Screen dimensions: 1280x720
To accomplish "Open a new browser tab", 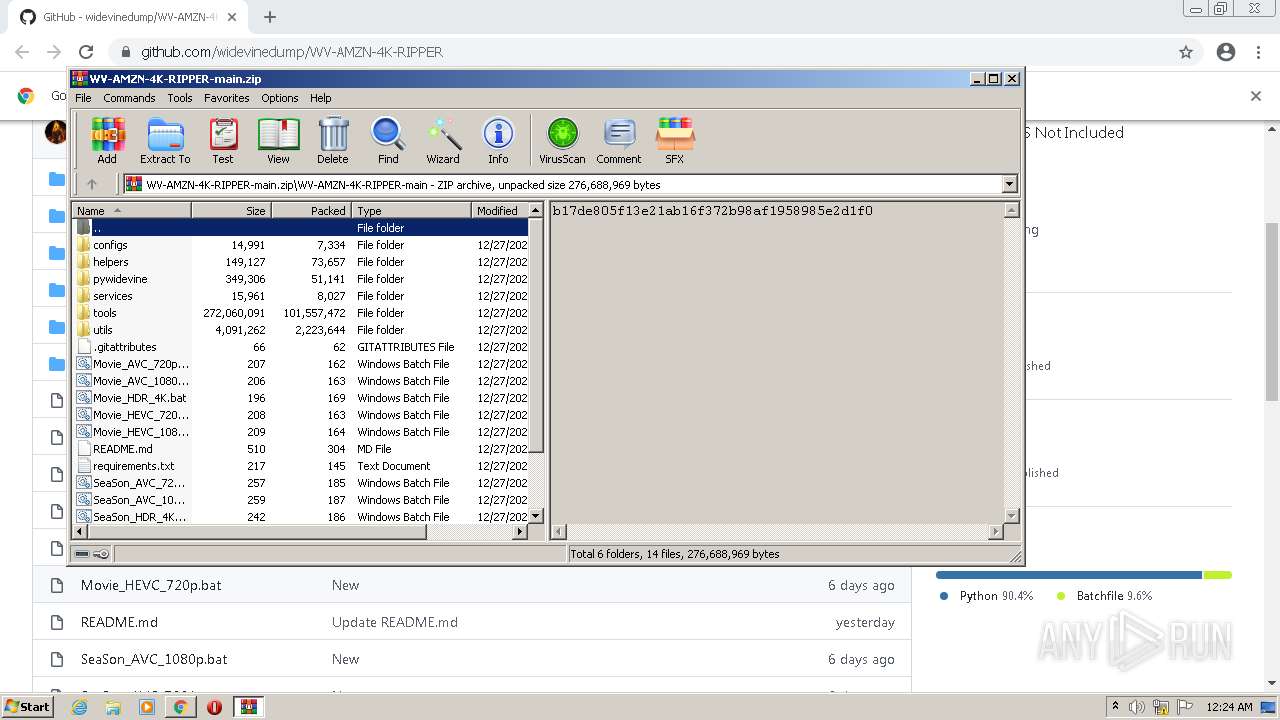I will click(x=270, y=17).
